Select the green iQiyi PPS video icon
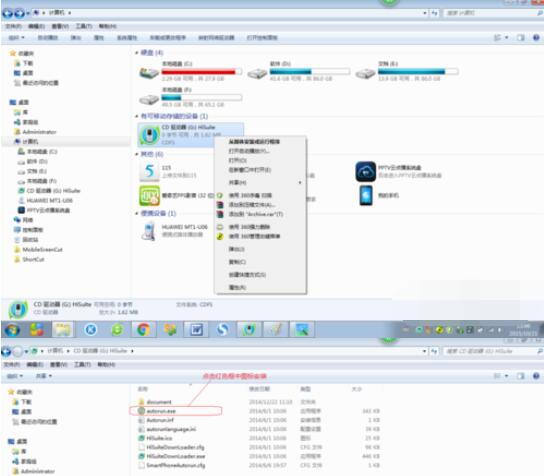Image resolution: width=544 pixels, height=476 pixels. coord(150,196)
